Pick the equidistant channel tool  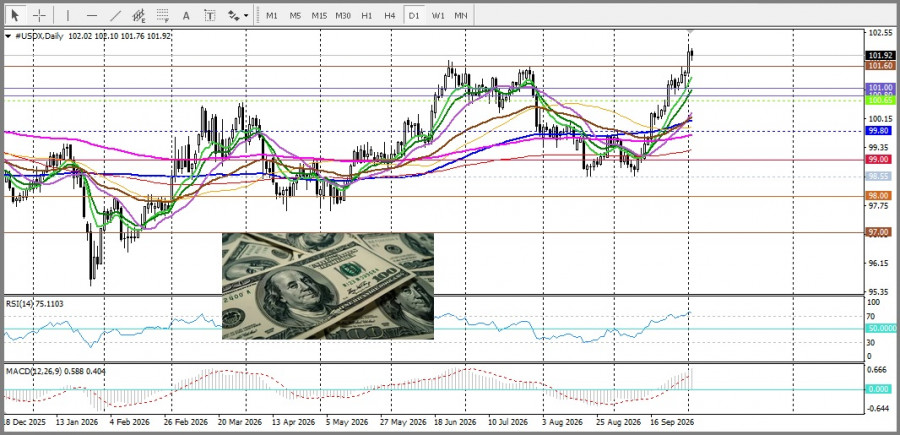[x=138, y=15]
